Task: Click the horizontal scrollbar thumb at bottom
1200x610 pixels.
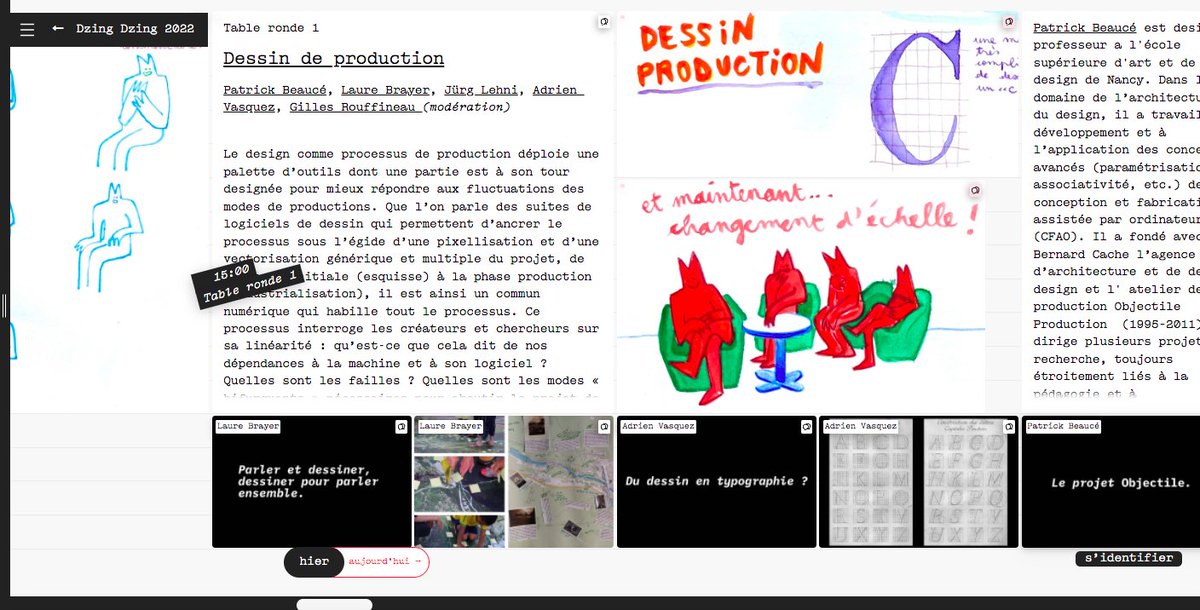Action: (334, 605)
